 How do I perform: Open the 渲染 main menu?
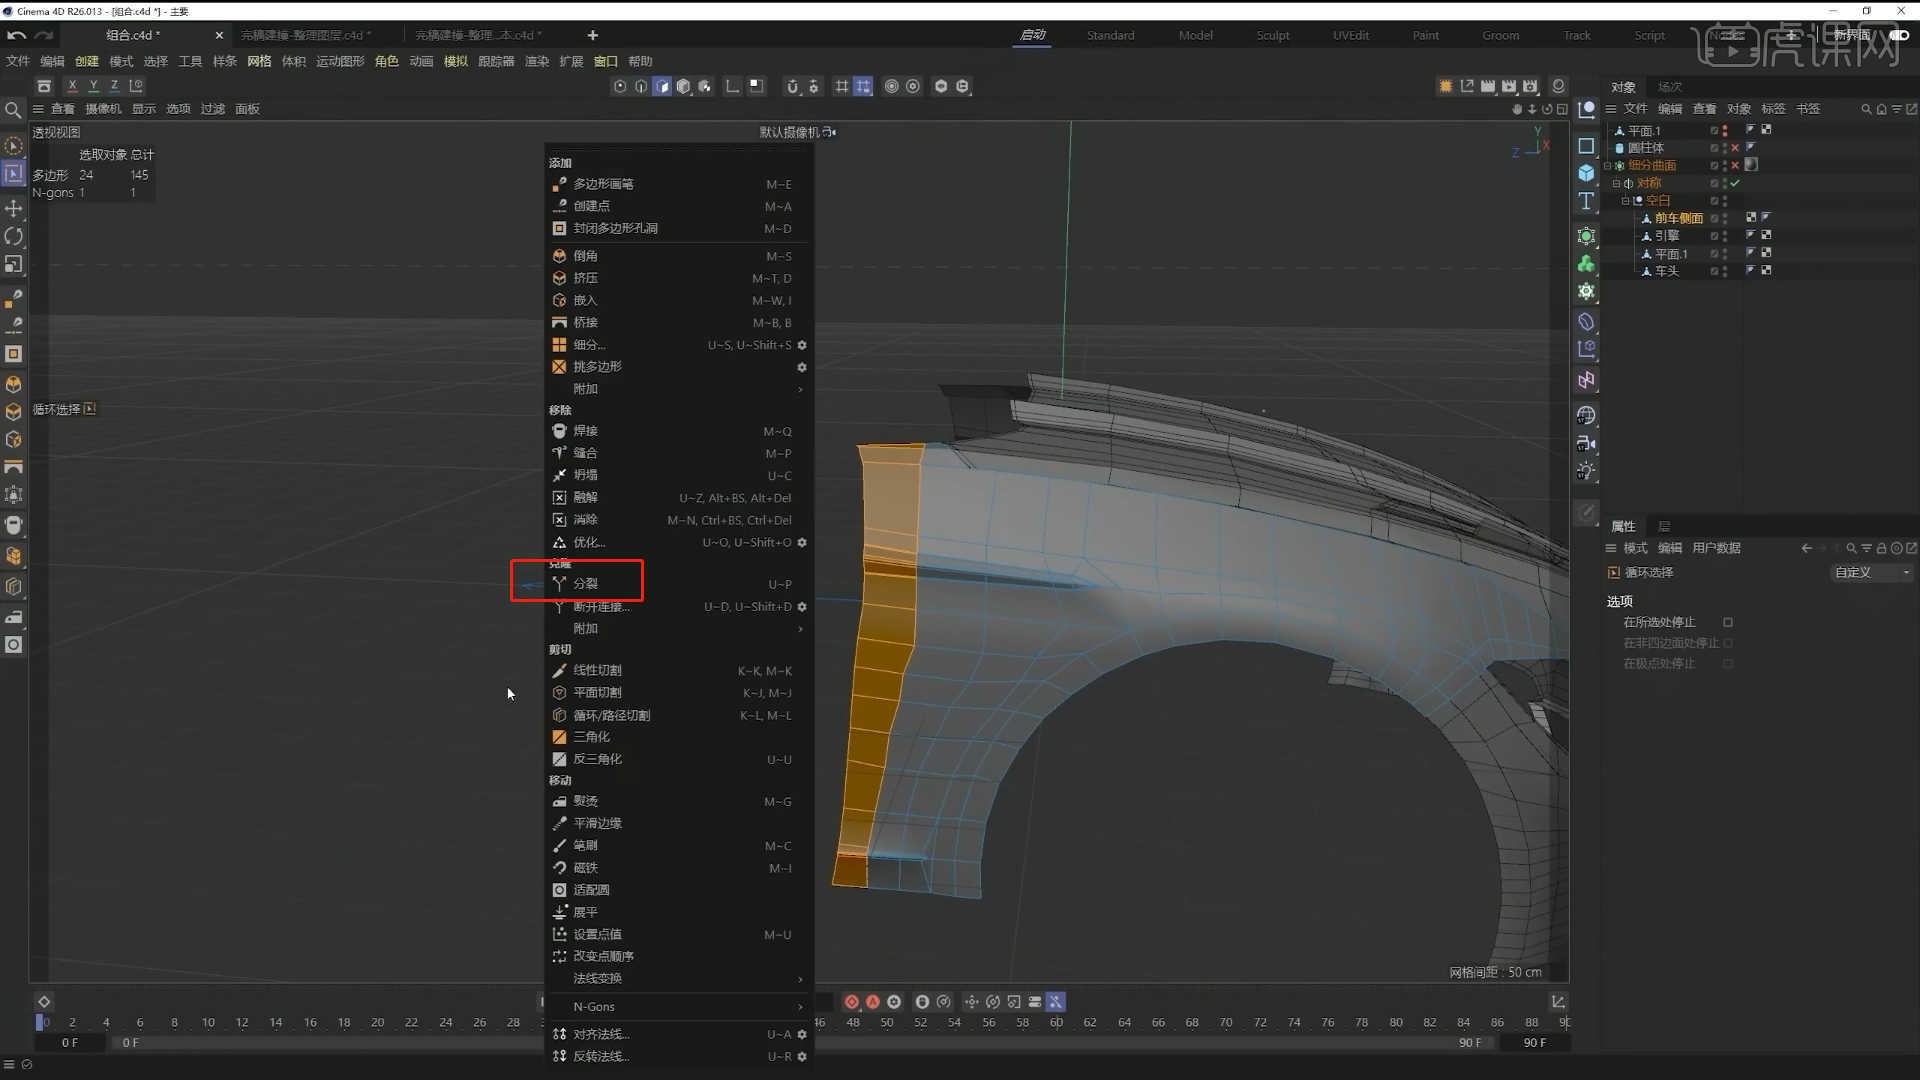pos(537,61)
